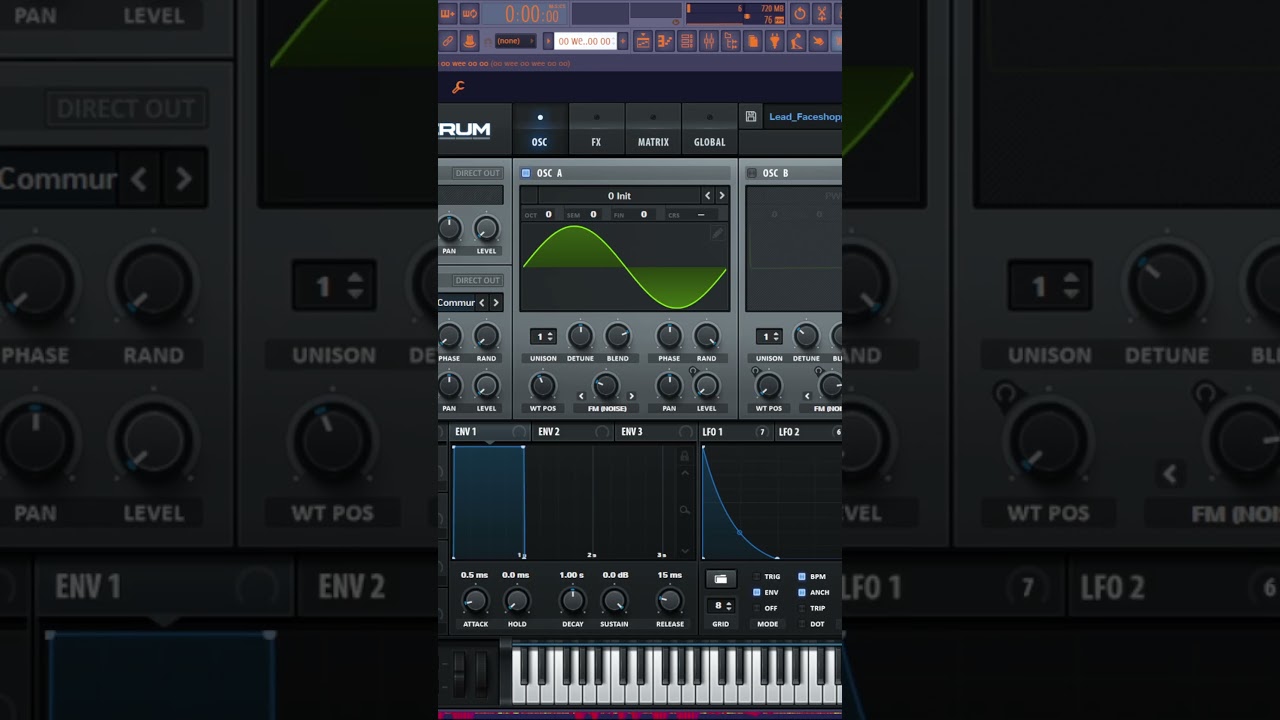The width and height of the screenshot is (1280, 720).
Task: Toggle the LFO TRIG mode checkbox
Action: (757, 577)
